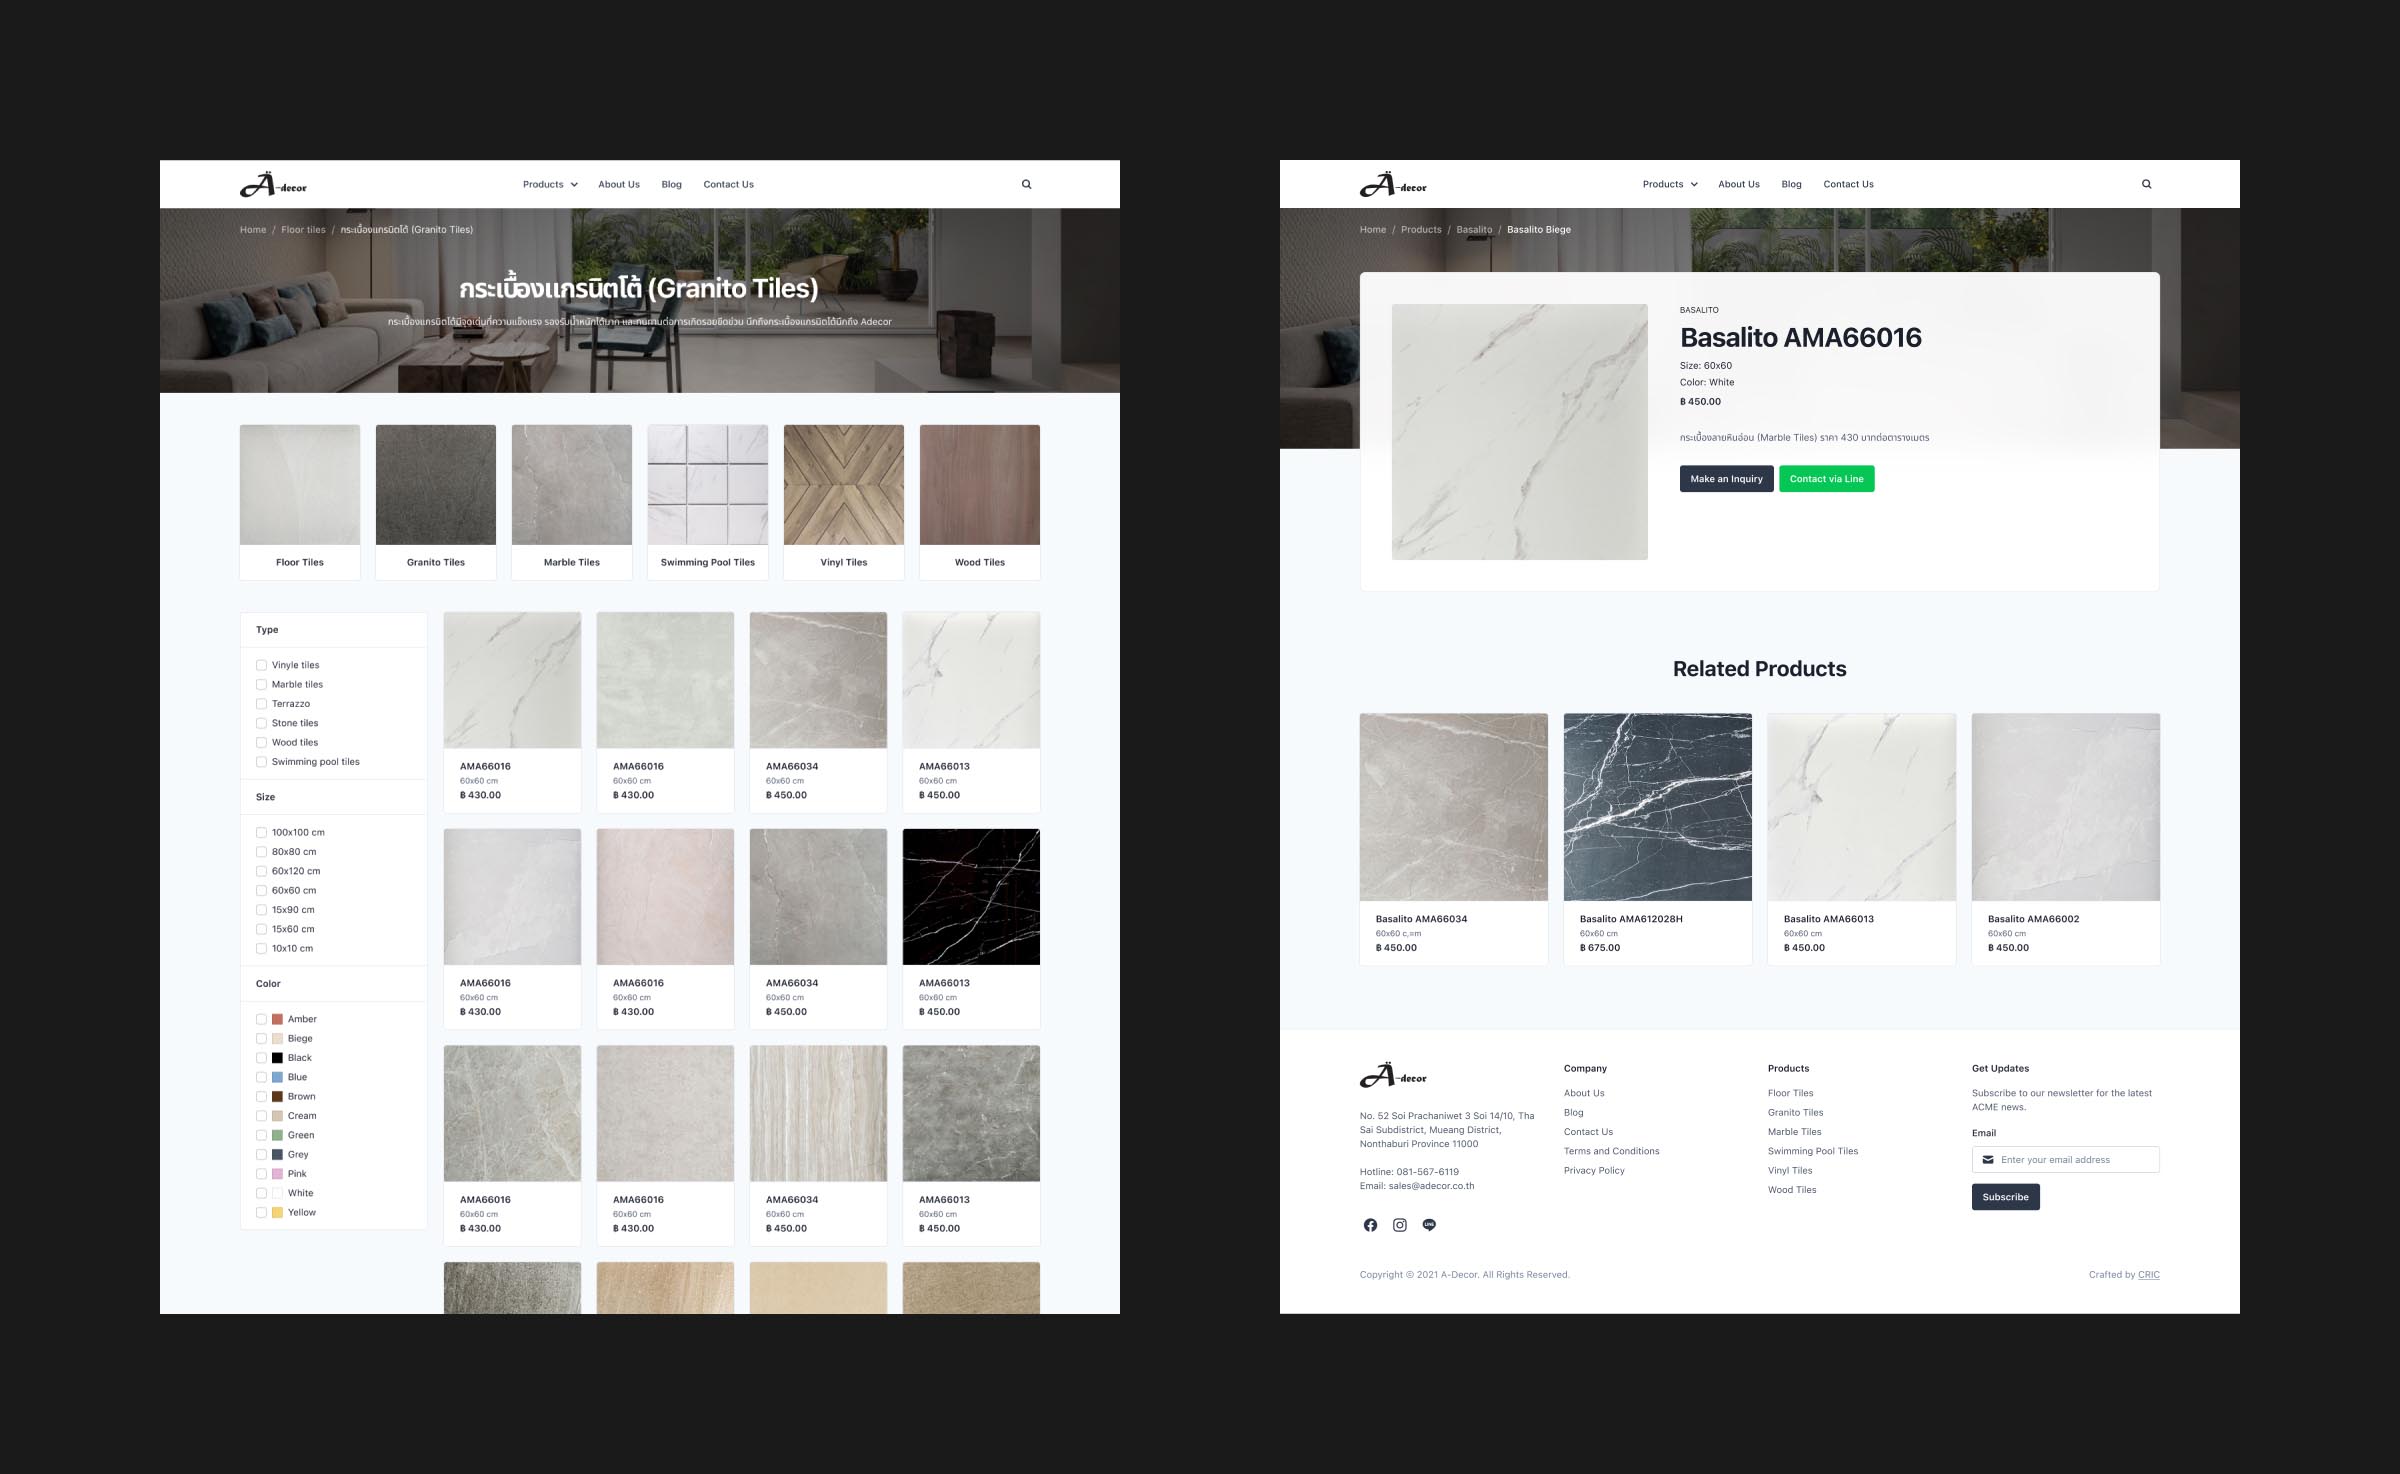The height and width of the screenshot is (1474, 2400).
Task: Click A-decor logo on Granito Tiles header
Action: [273, 185]
